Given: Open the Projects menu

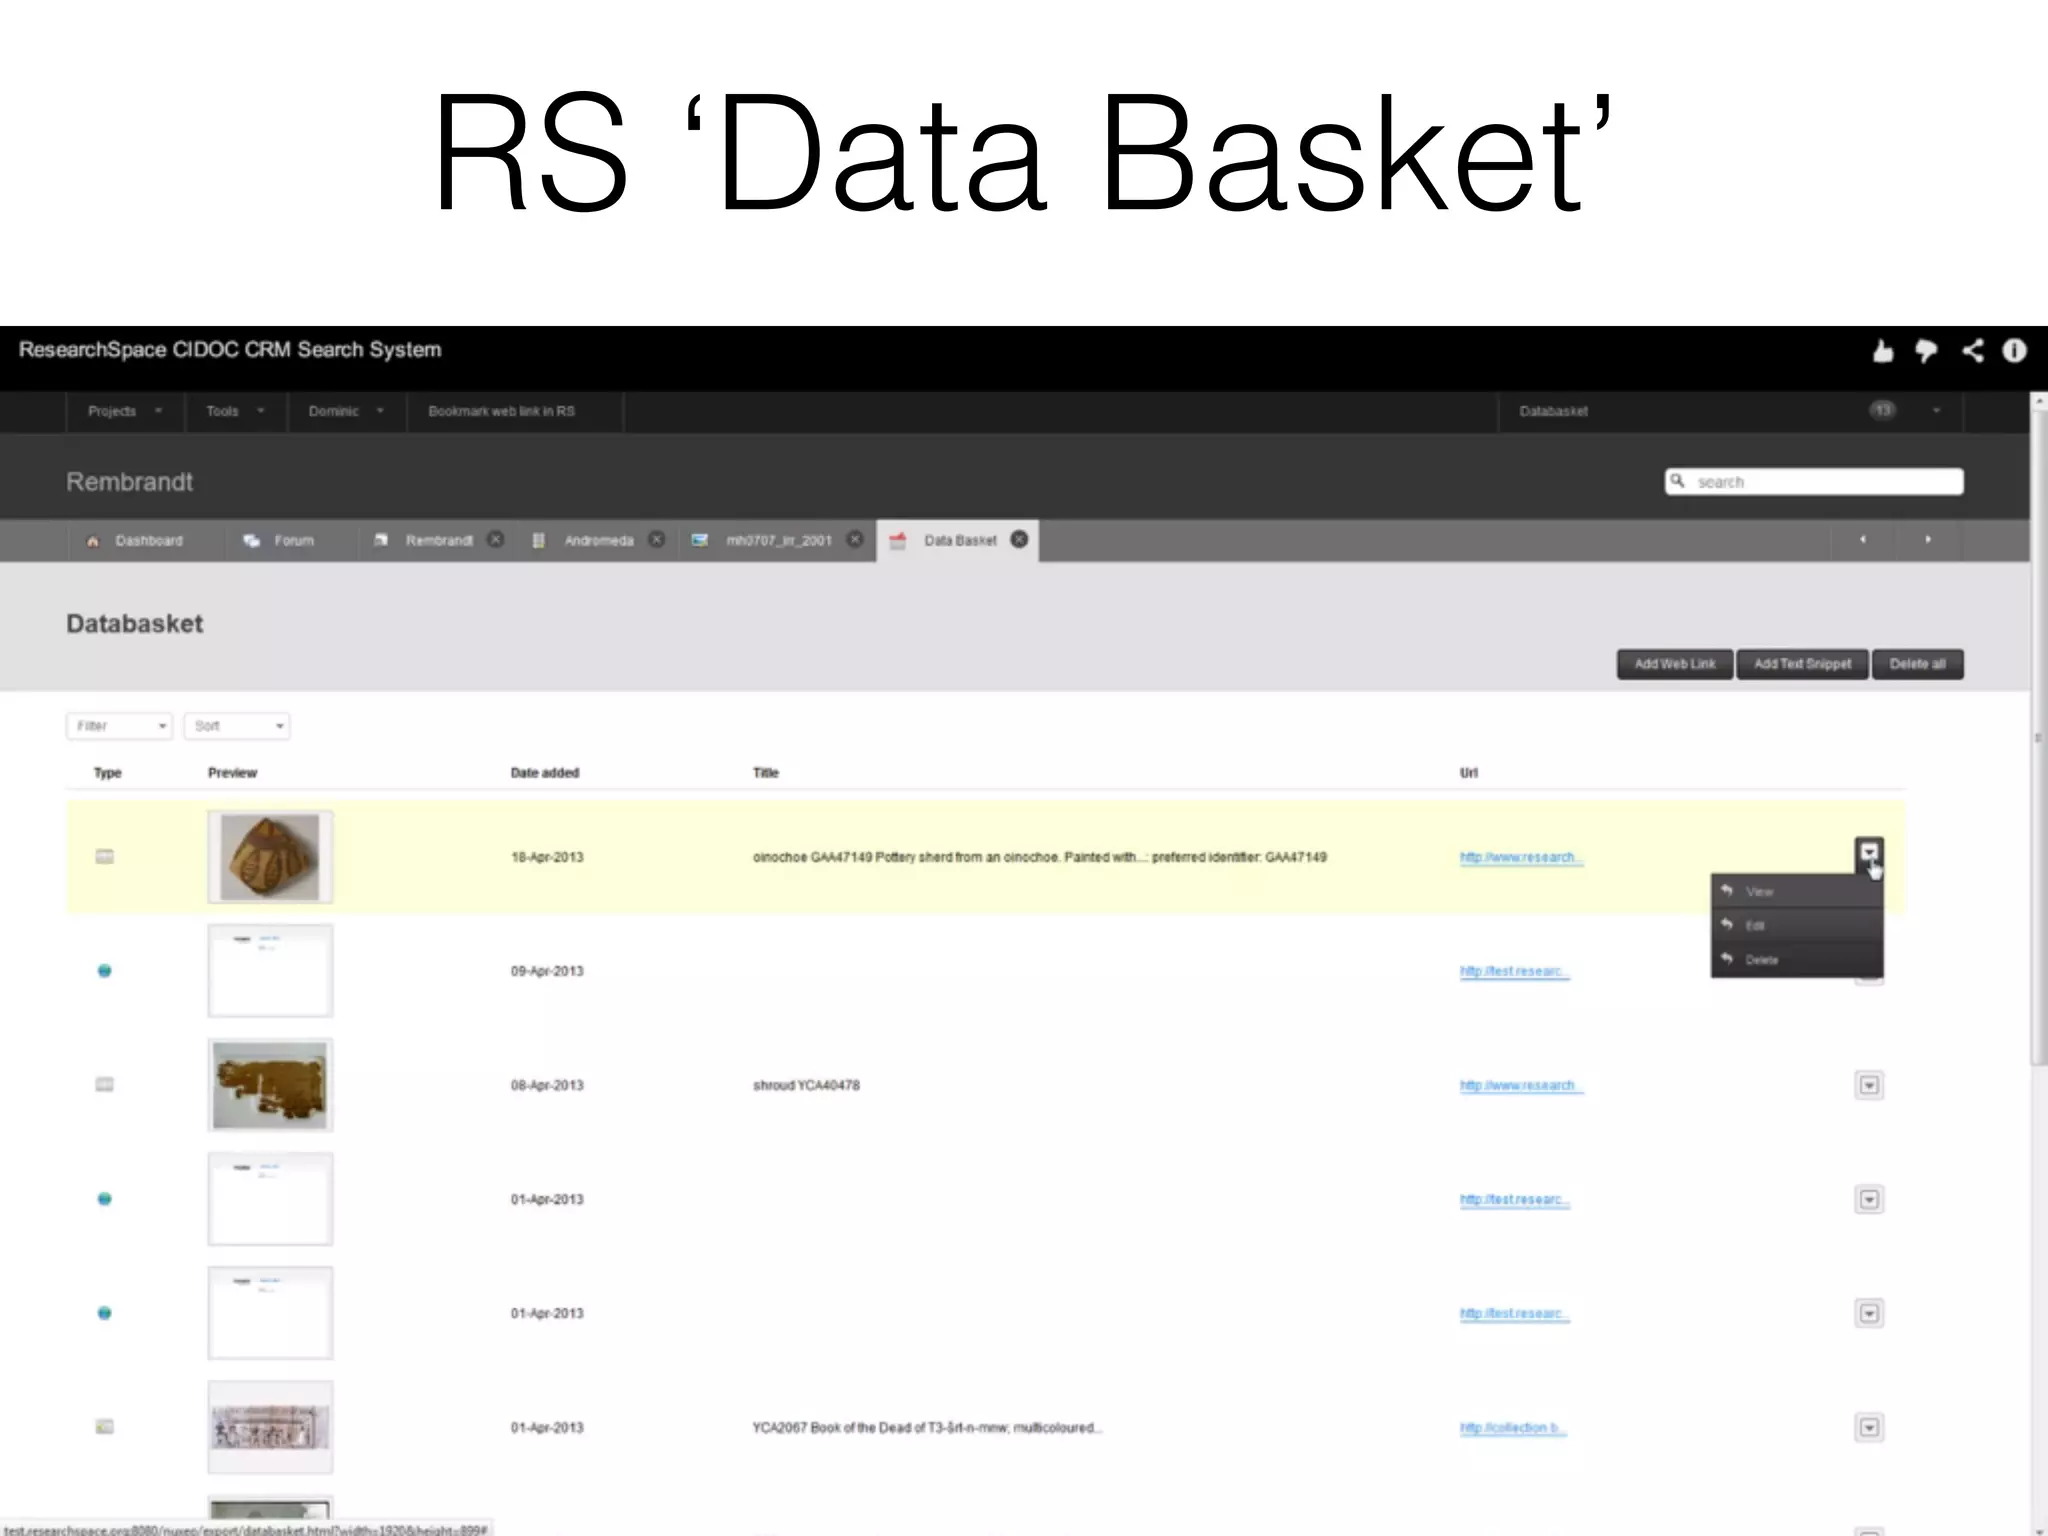Looking at the screenshot, I should pos(124,411).
